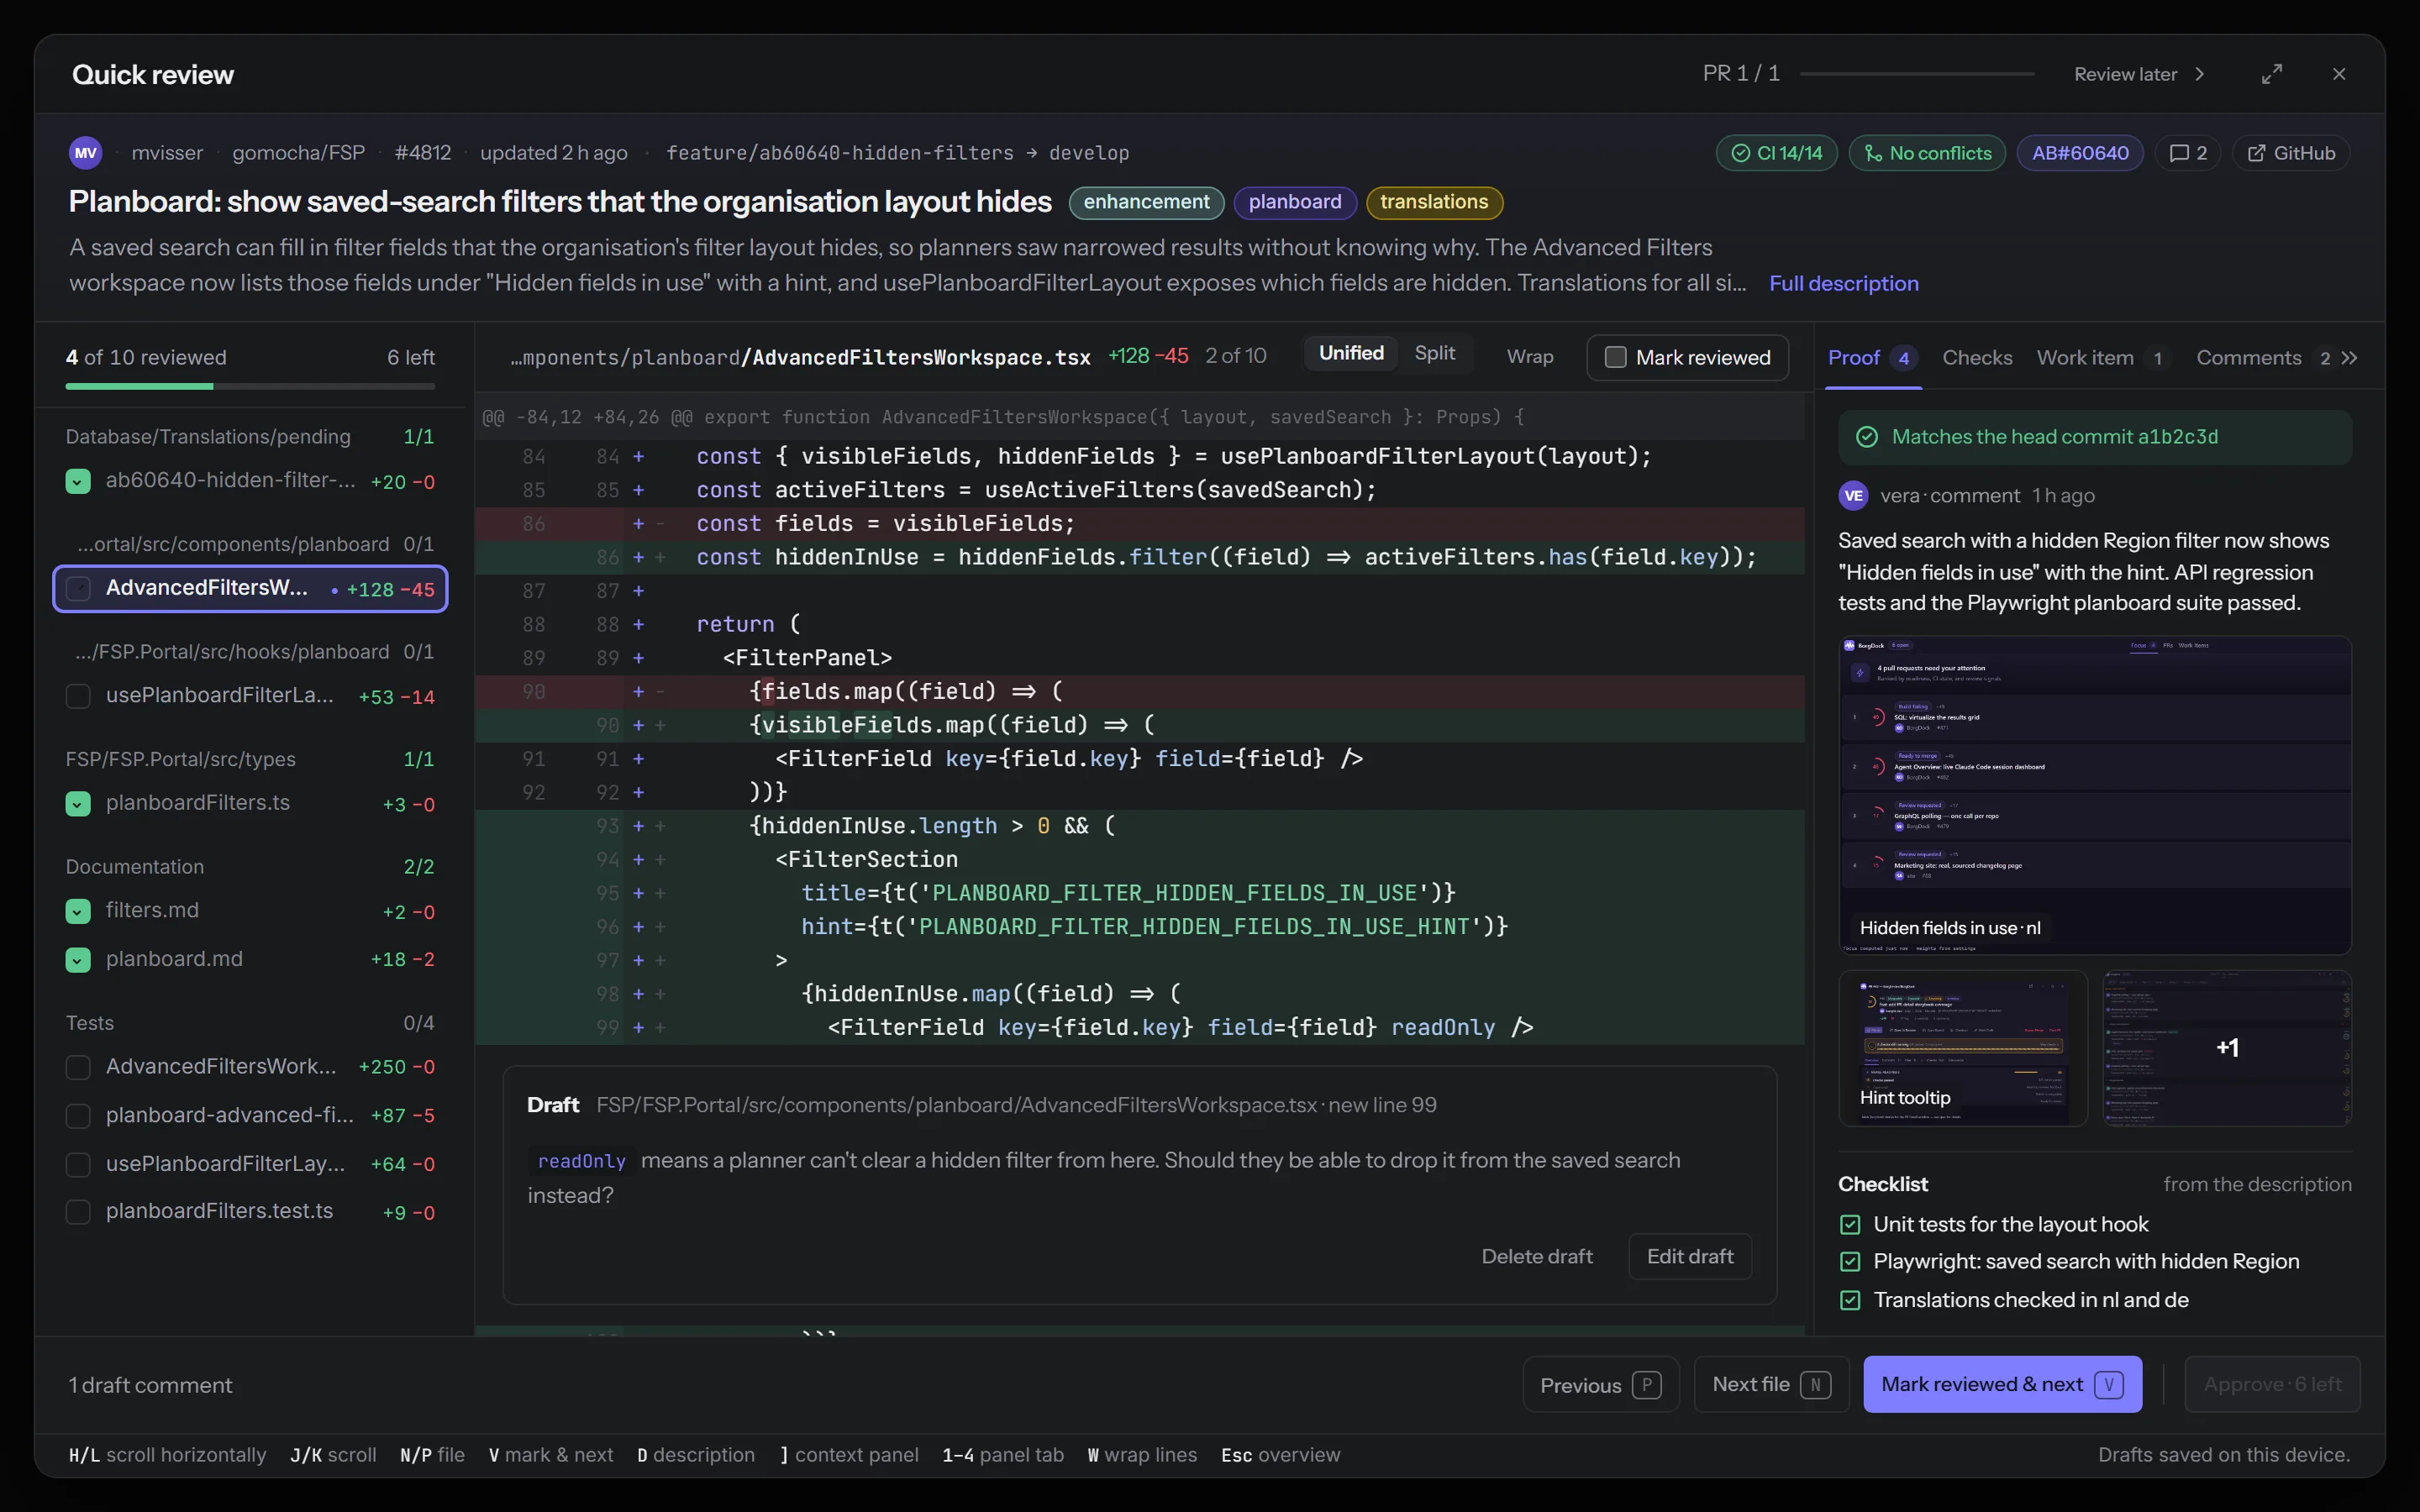Switch diff to Split view

pyautogui.click(x=1435, y=353)
